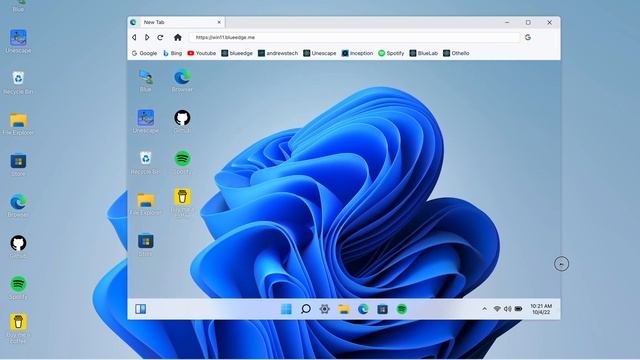Screen dimensions: 640x360
Task: Minimize the browser window
Action: [x=507, y=22]
